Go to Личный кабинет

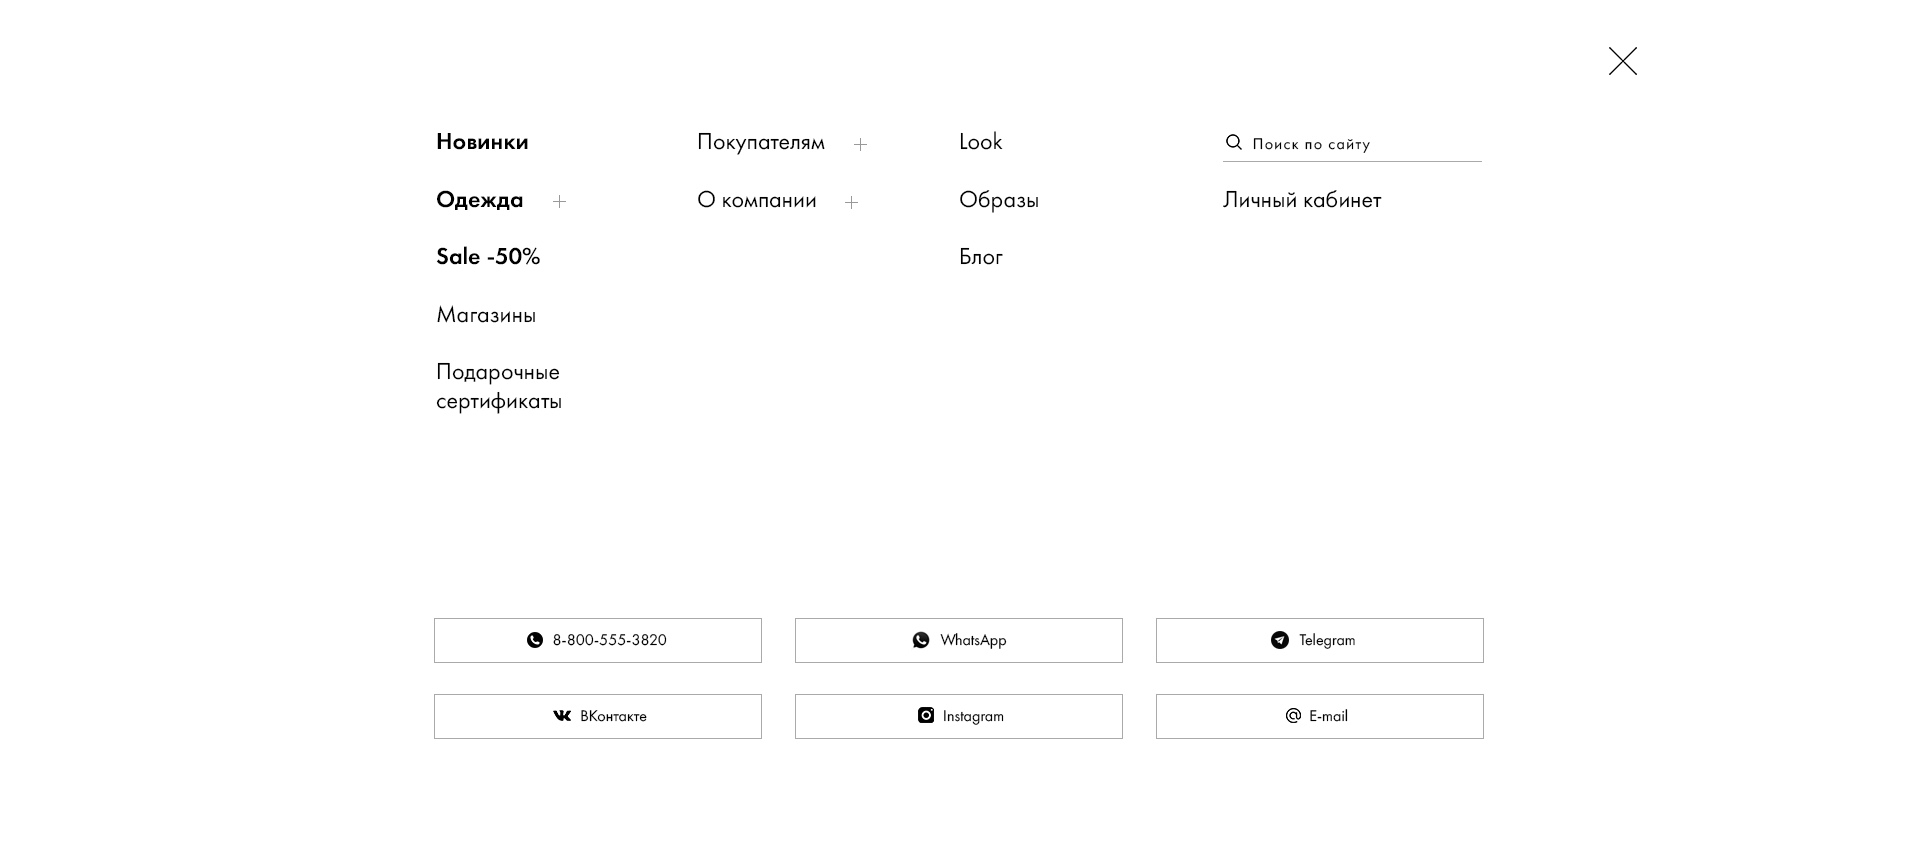point(1302,200)
